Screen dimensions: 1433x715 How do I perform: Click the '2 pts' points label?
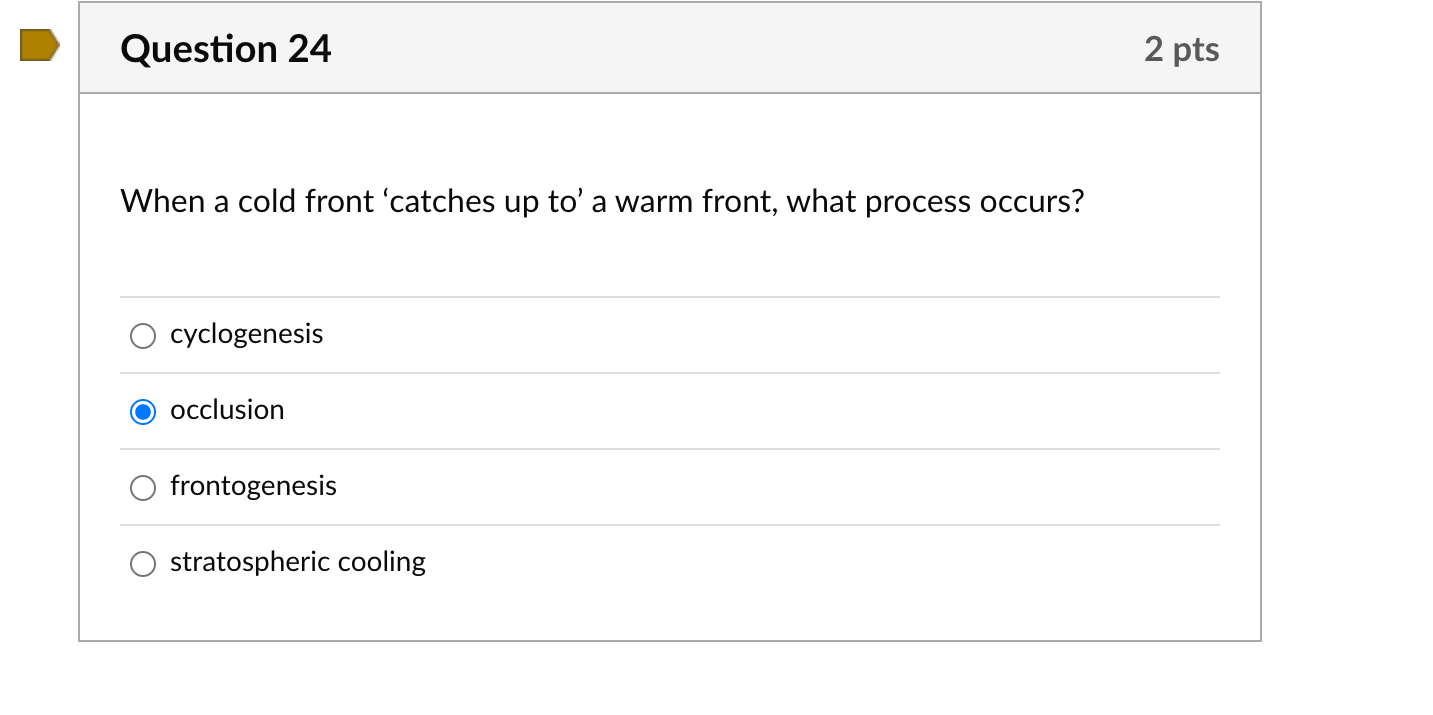pos(1181,49)
